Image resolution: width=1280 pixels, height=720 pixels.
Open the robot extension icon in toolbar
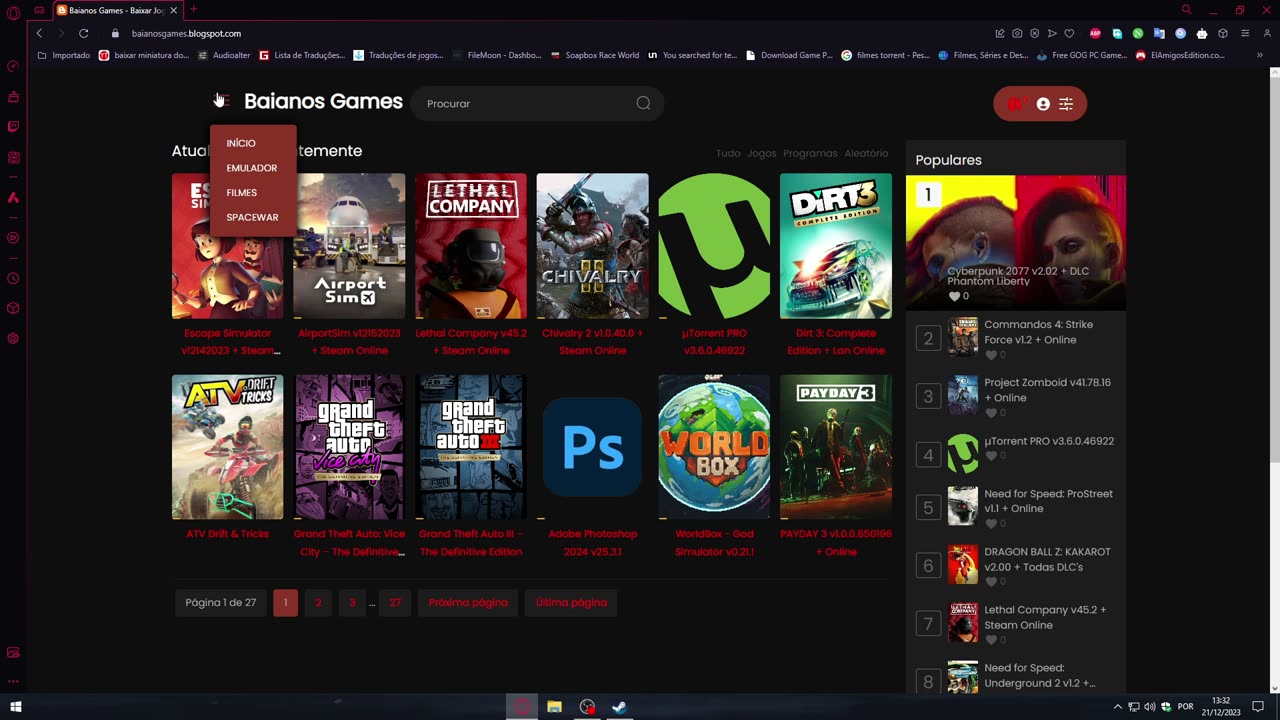(1202, 33)
